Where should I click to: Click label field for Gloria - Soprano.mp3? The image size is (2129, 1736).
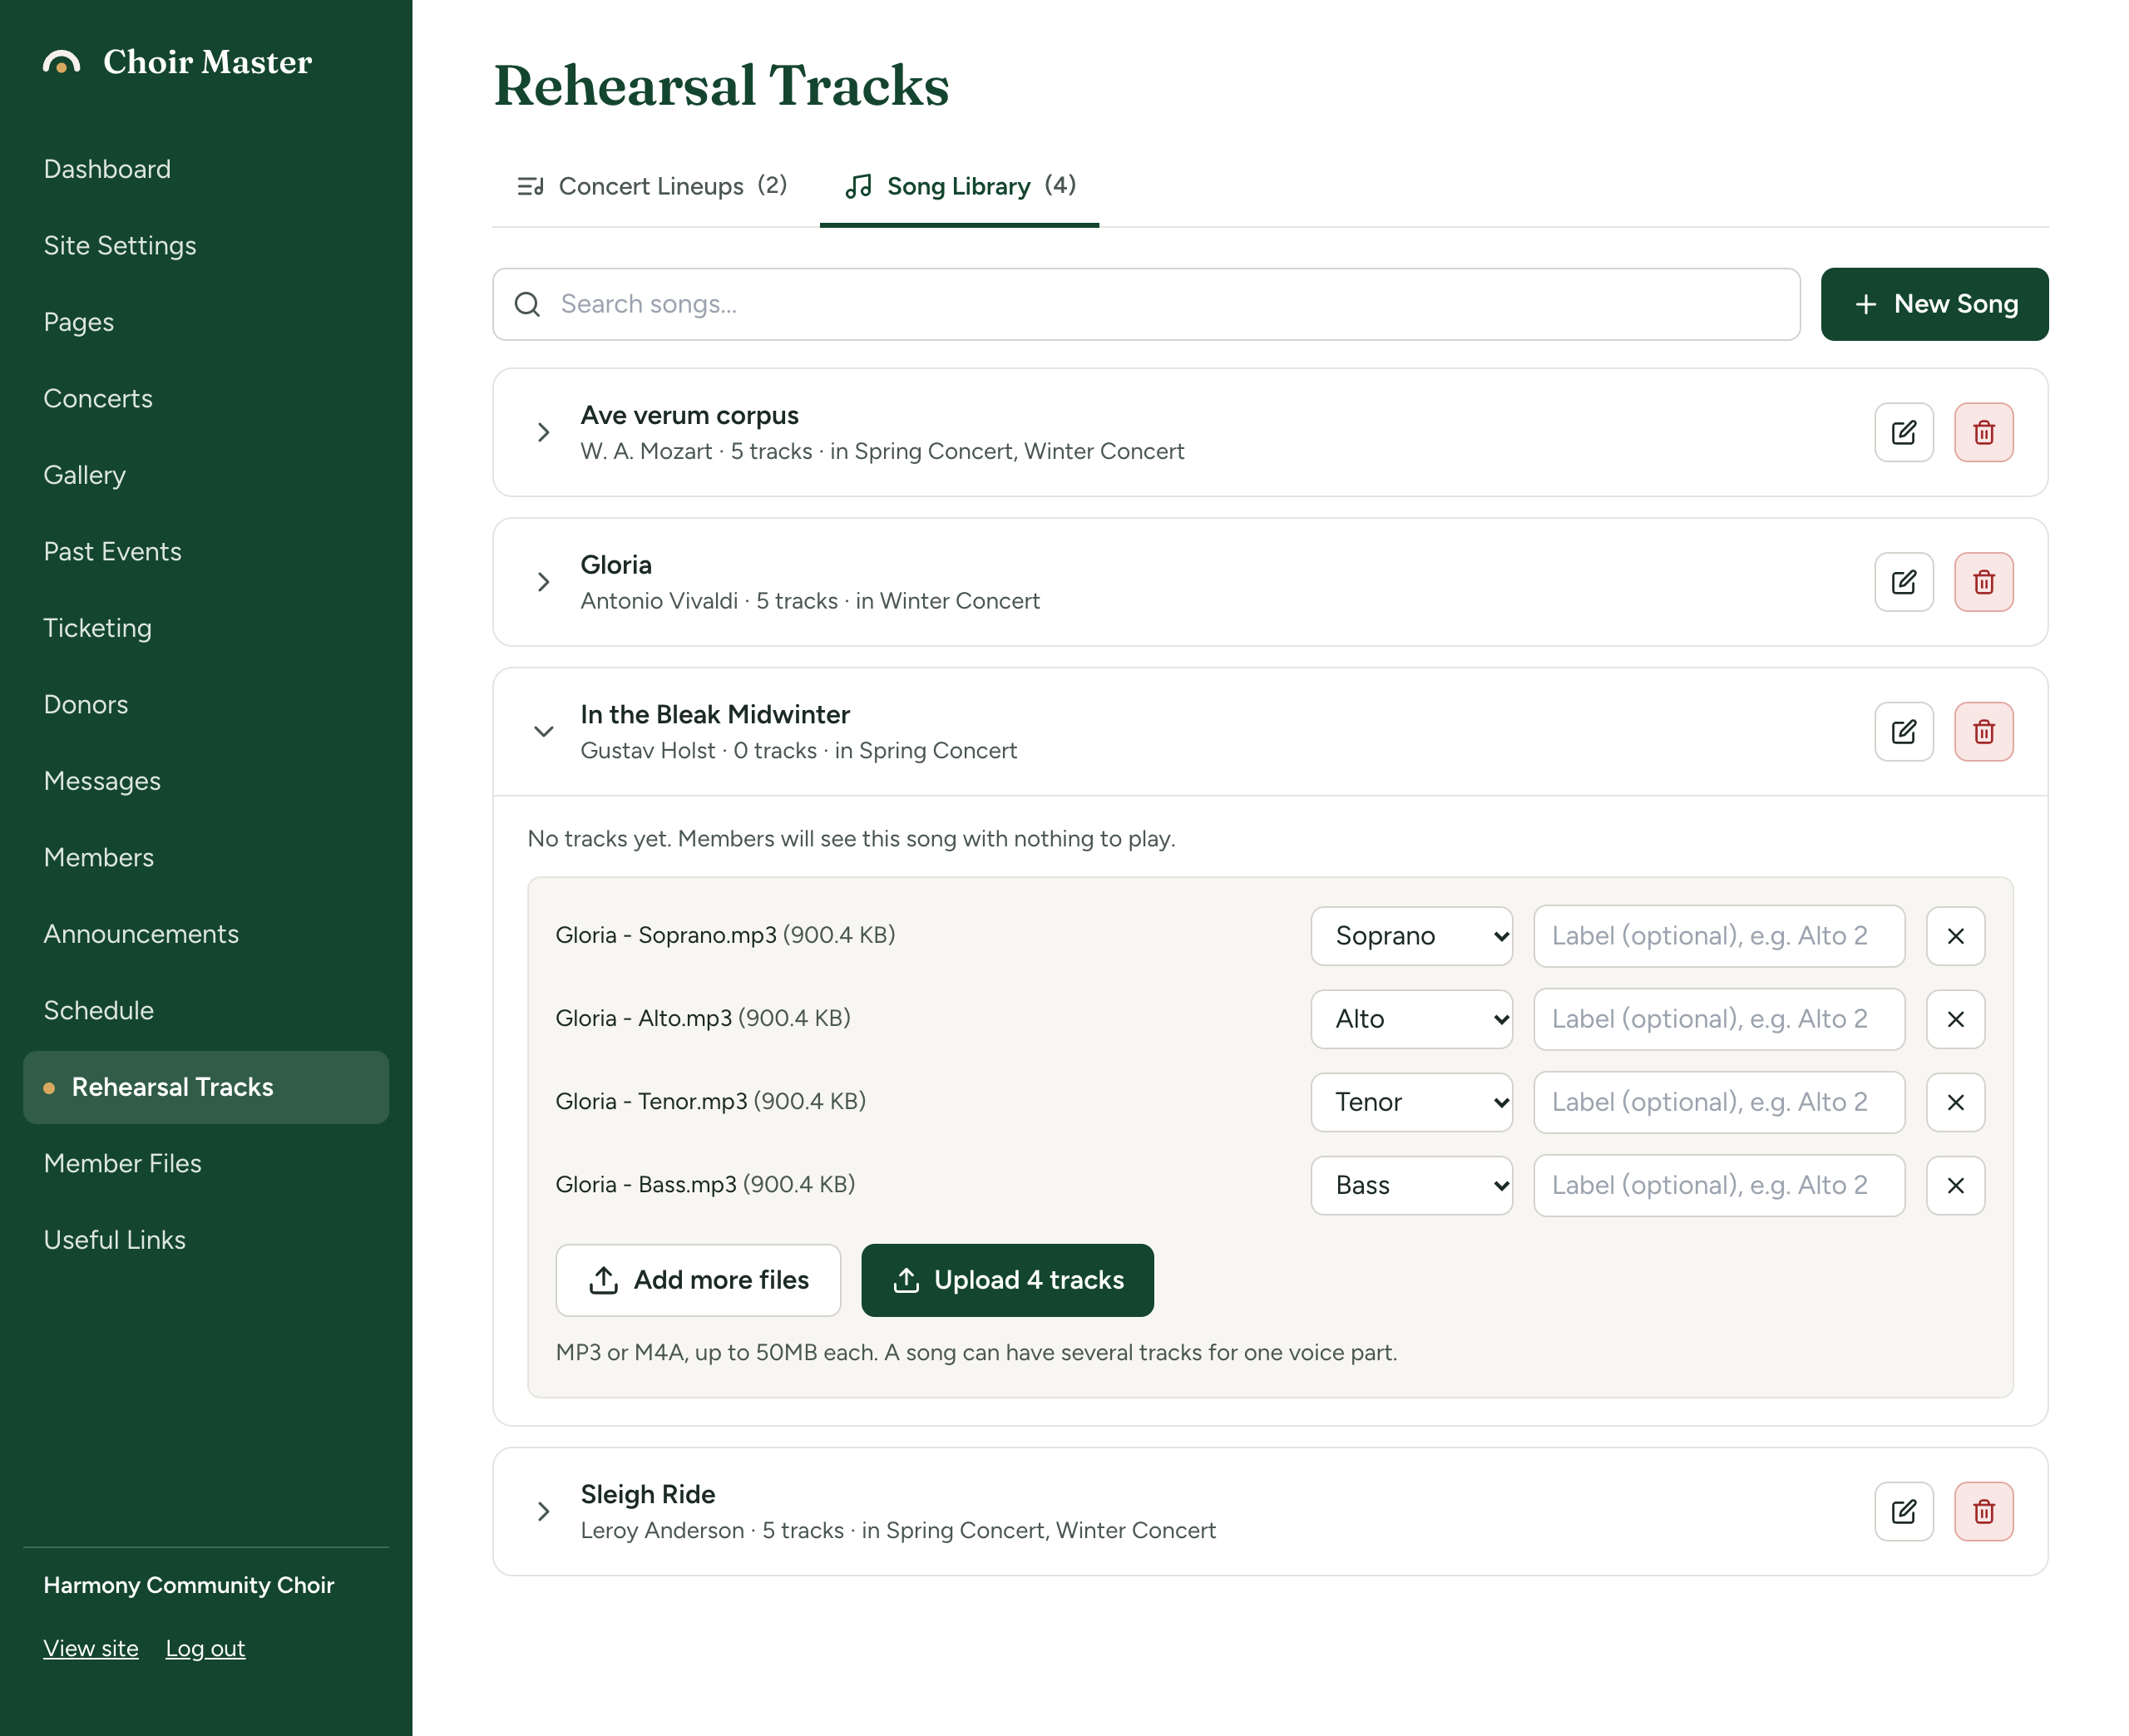(x=1719, y=936)
